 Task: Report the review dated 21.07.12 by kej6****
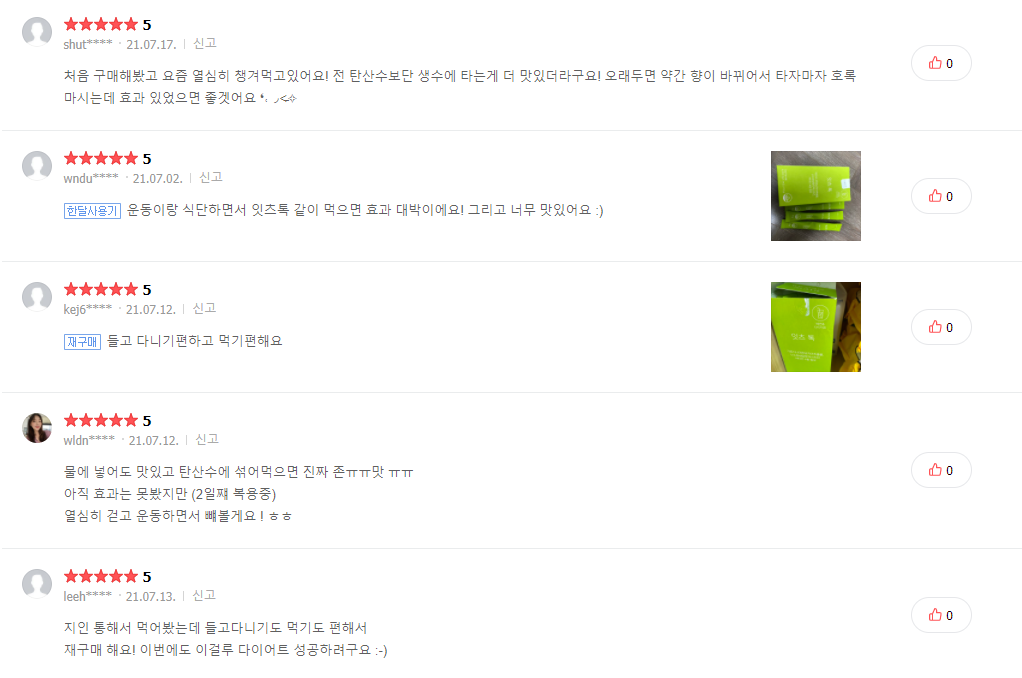click(x=205, y=309)
